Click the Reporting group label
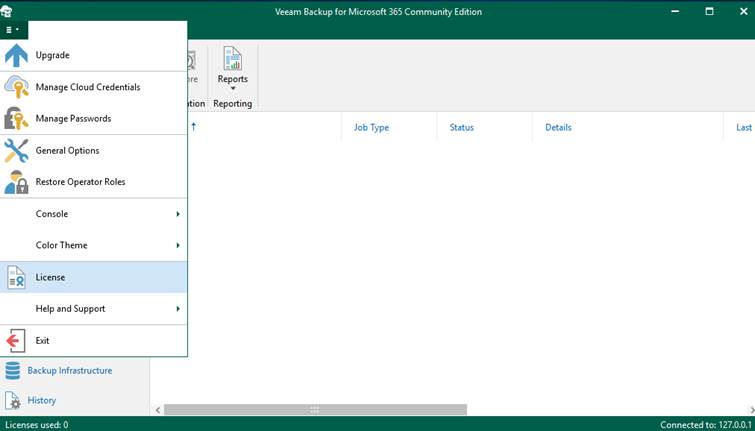 233,104
